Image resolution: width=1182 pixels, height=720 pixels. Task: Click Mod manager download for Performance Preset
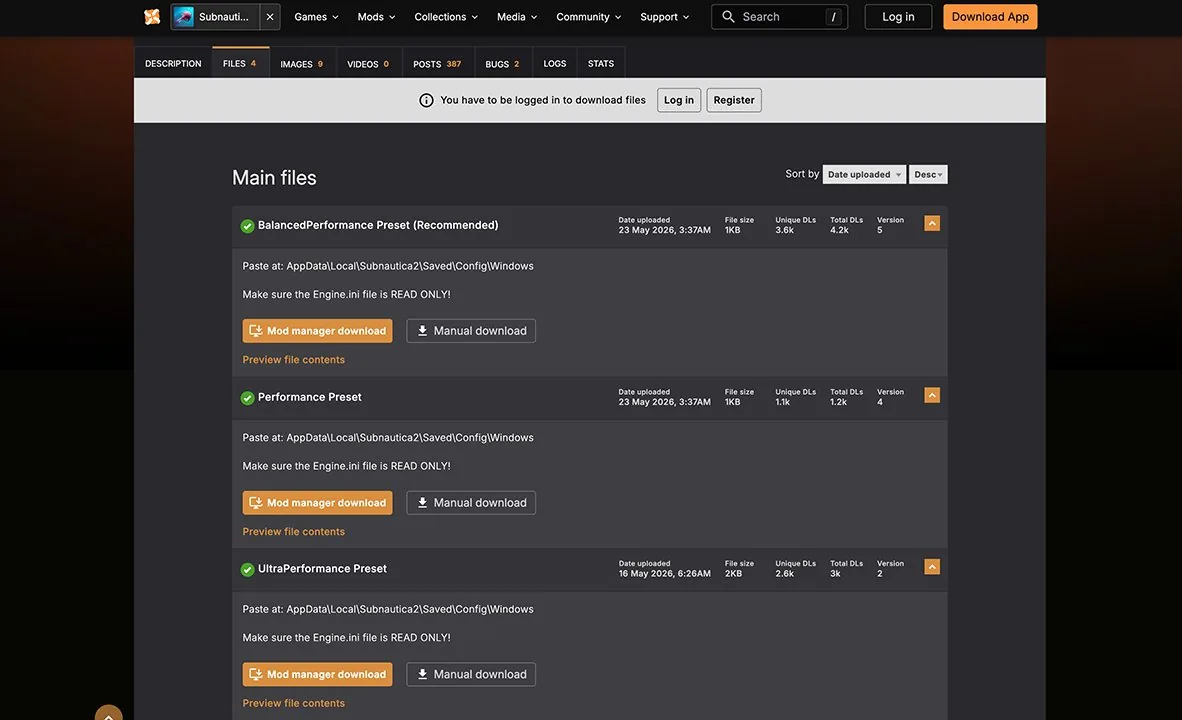(317, 502)
